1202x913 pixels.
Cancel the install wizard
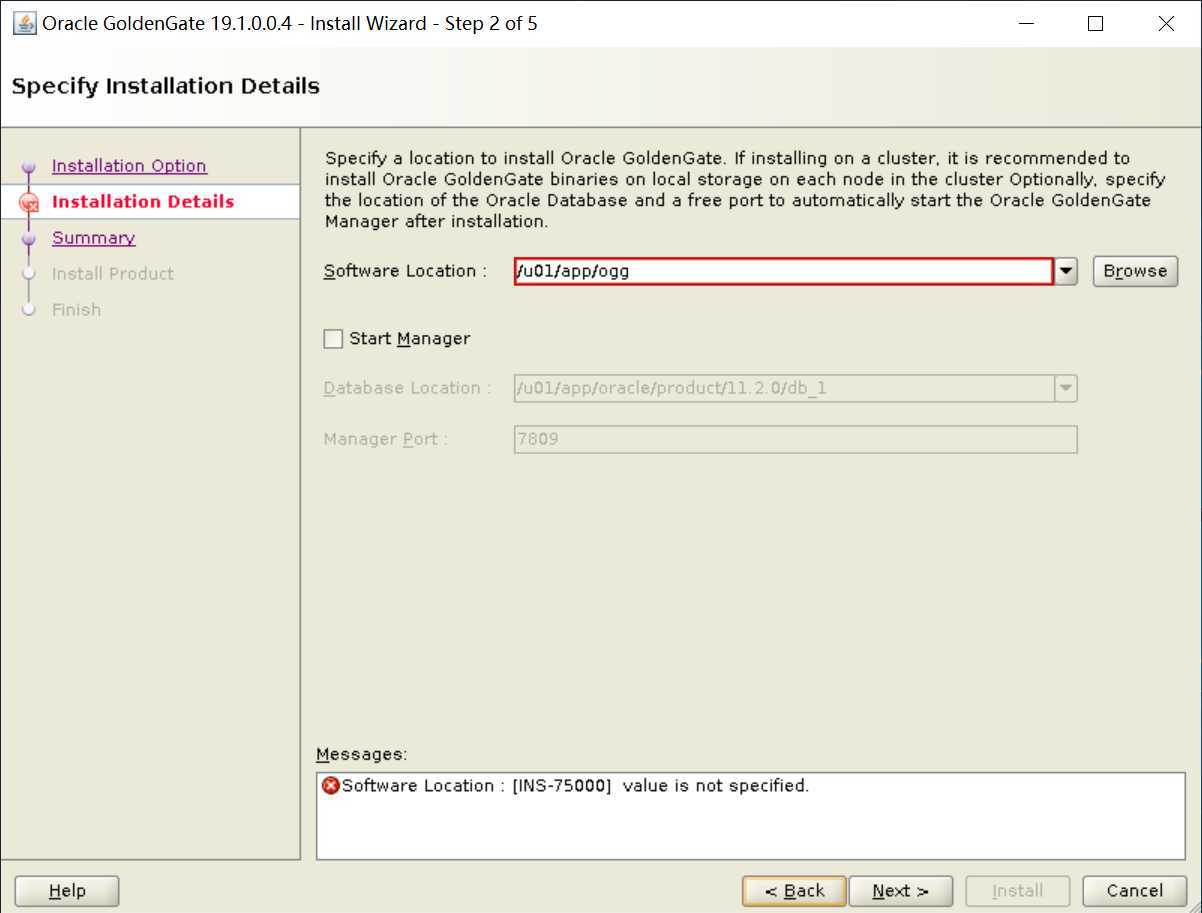pyautogui.click(x=1135, y=891)
